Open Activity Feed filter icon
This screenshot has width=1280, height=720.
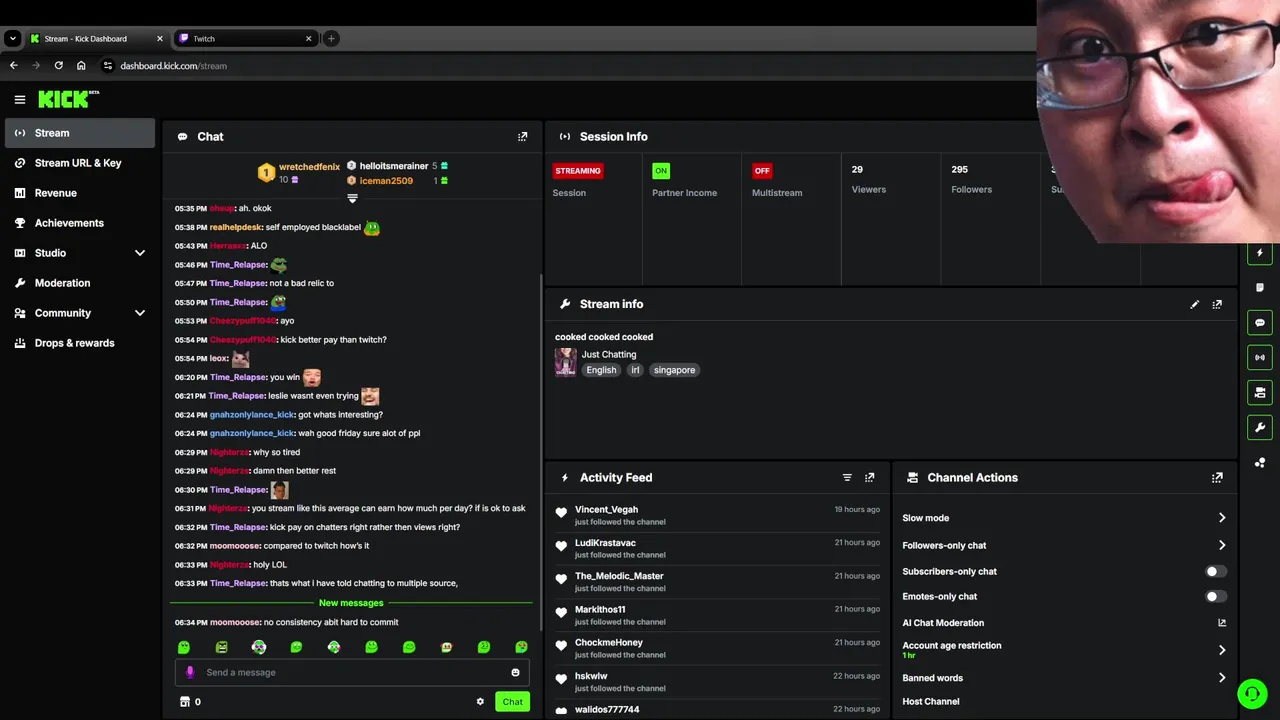click(847, 478)
